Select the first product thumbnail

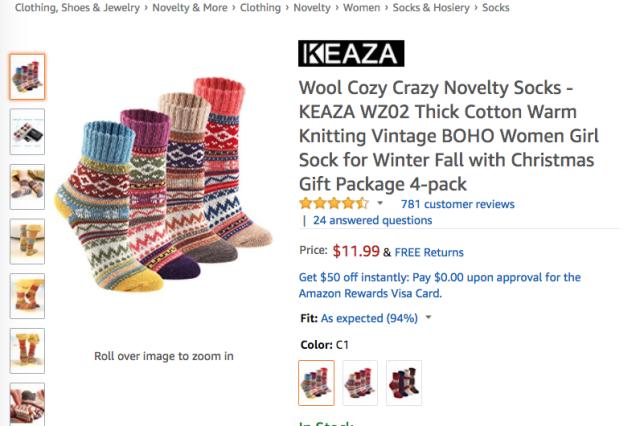(27, 77)
